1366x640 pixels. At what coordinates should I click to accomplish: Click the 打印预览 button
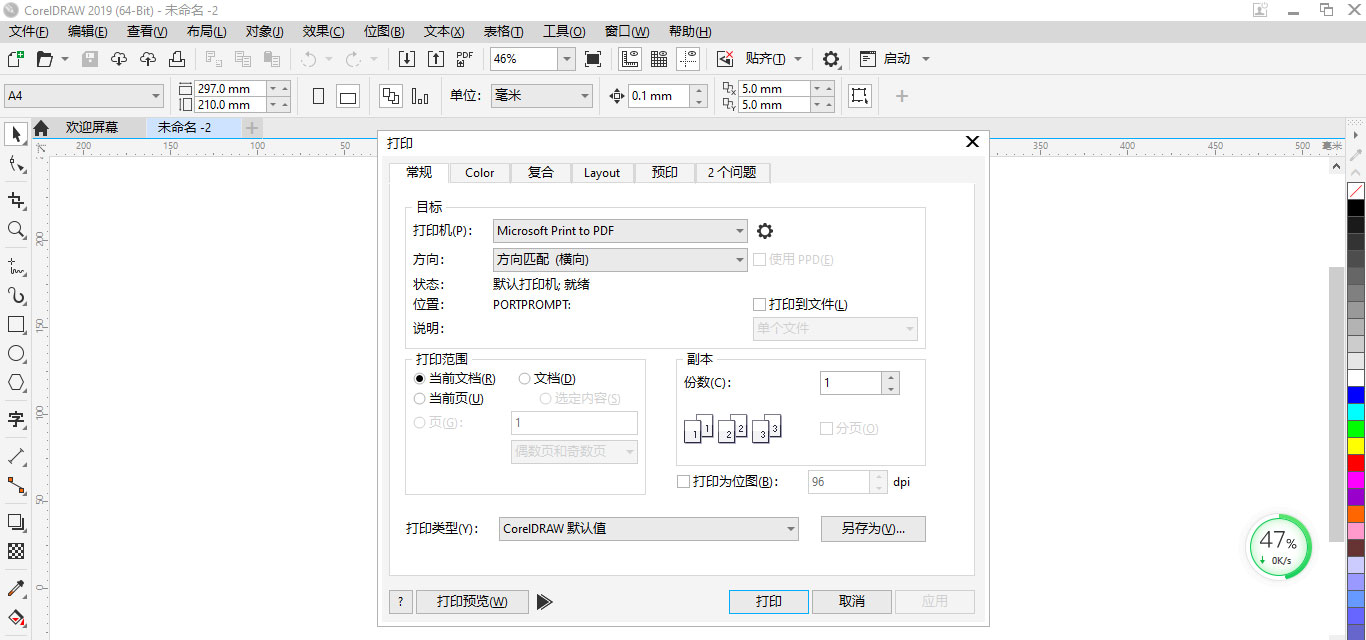pos(472,601)
